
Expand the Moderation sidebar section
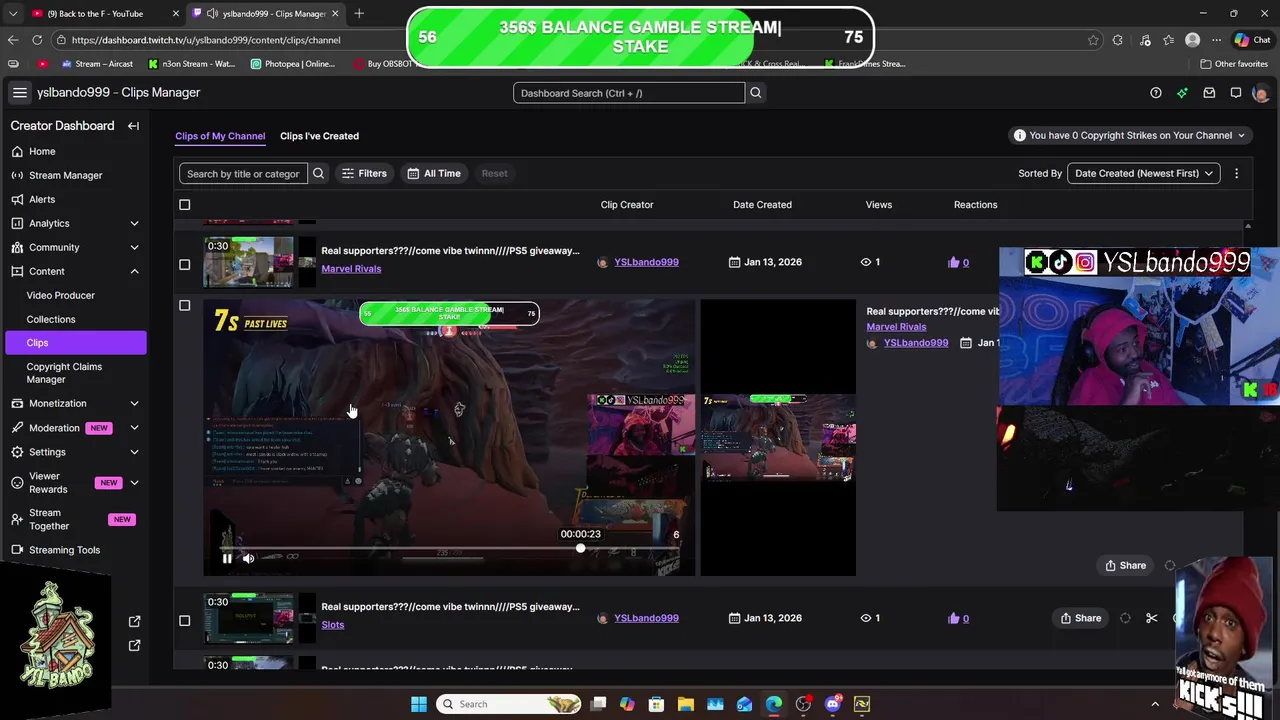(134, 428)
